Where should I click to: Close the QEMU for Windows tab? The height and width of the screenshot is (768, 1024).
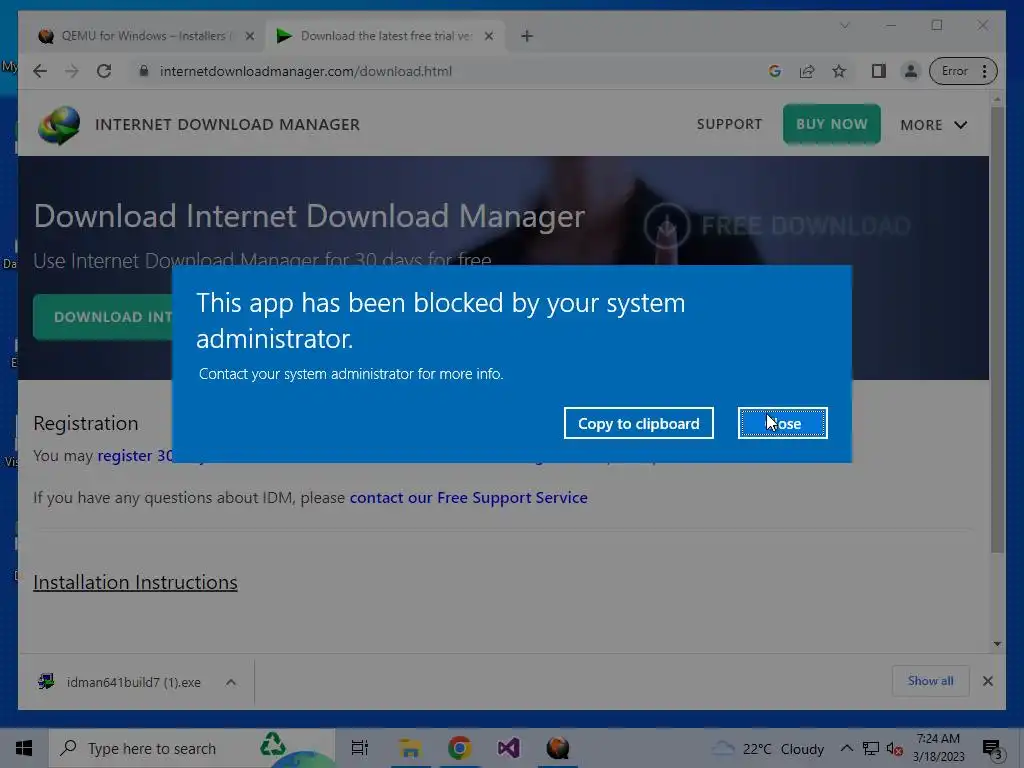(x=249, y=37)
